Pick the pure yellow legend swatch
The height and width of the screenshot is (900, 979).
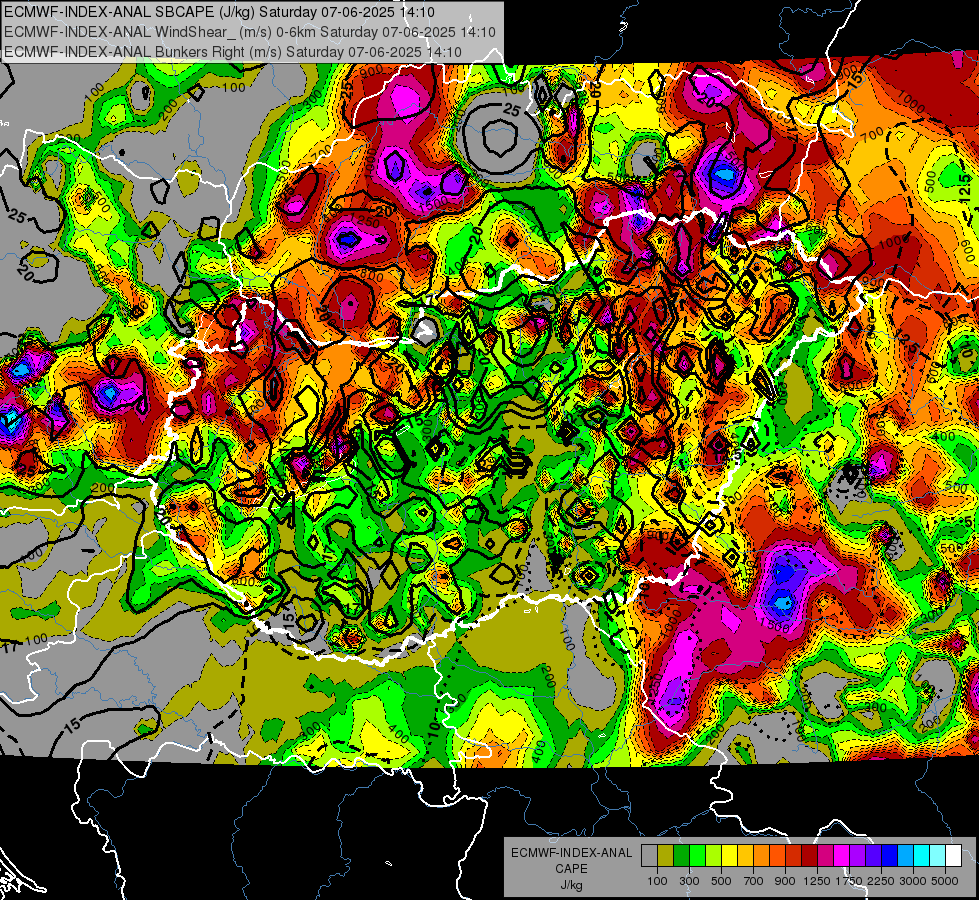[x=729, y=856]
